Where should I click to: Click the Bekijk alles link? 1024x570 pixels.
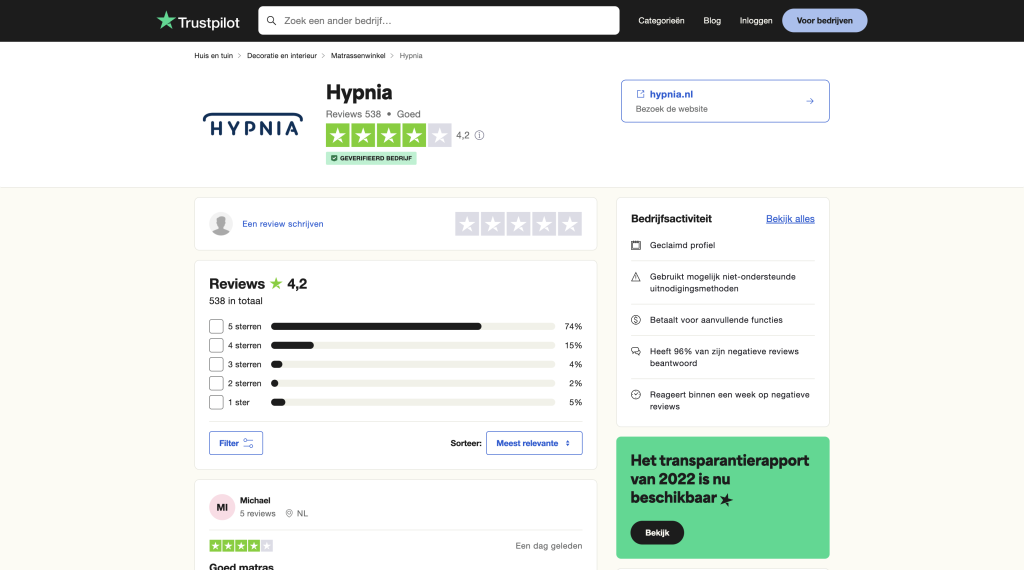790,219
